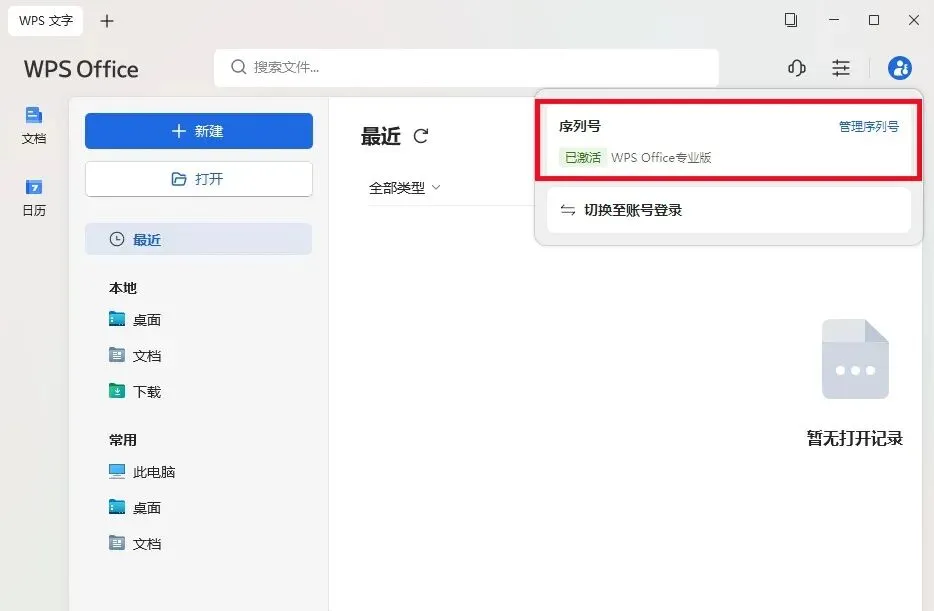Open the settings sliders icon
The width and height of the screenshot is (934, 611).
tap(840, 68)
